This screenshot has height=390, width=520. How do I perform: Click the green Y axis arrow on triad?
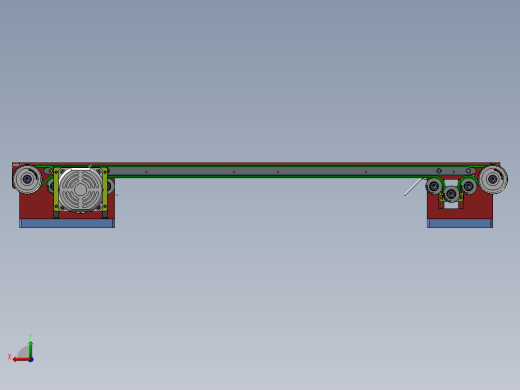[x=31, y=350]
